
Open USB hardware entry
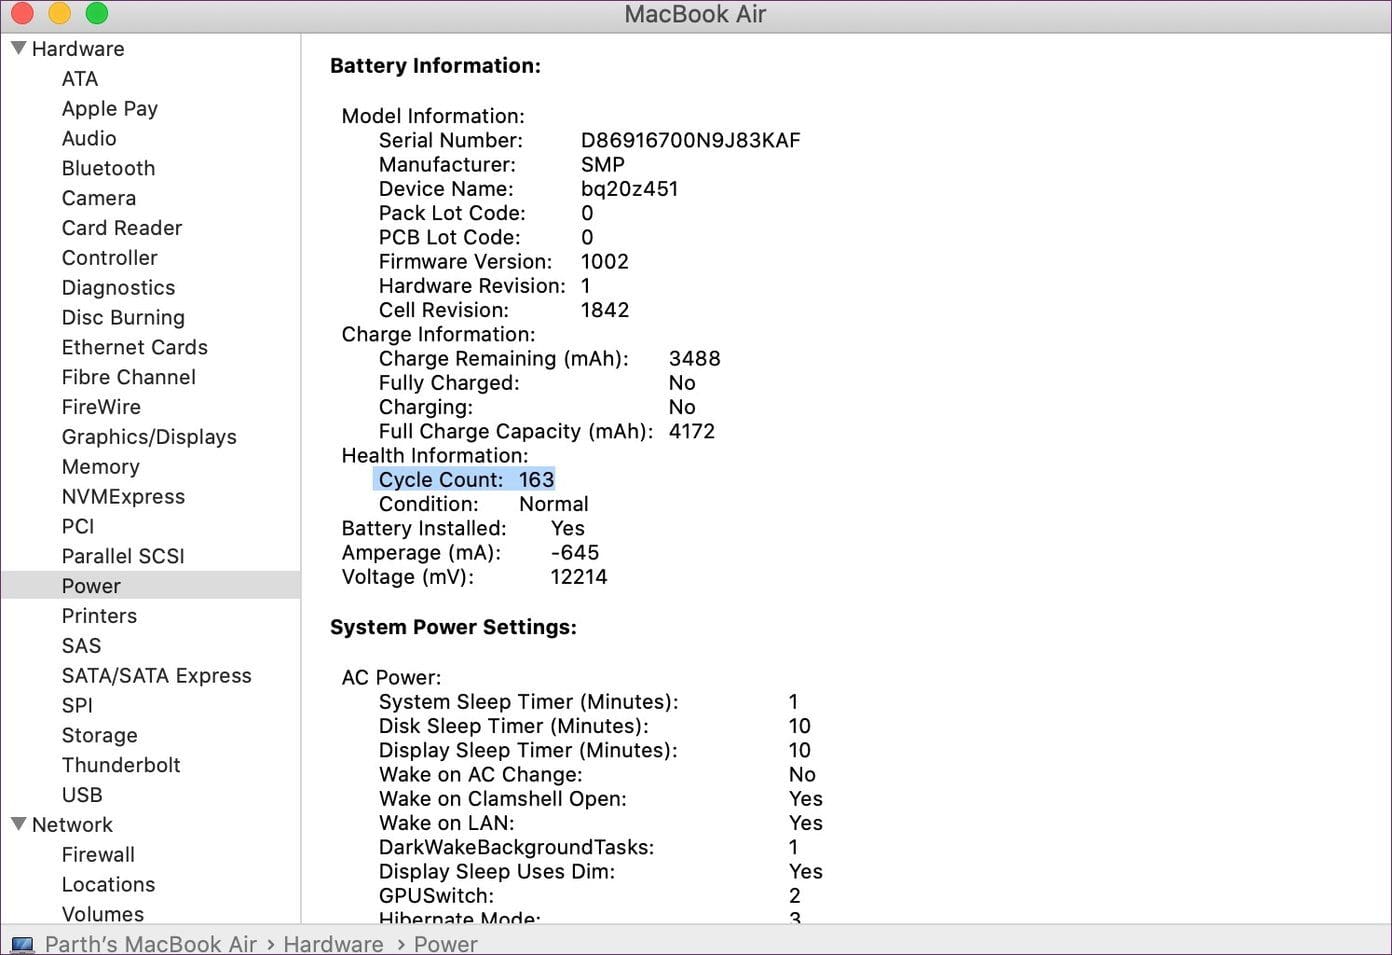(82, 795)
